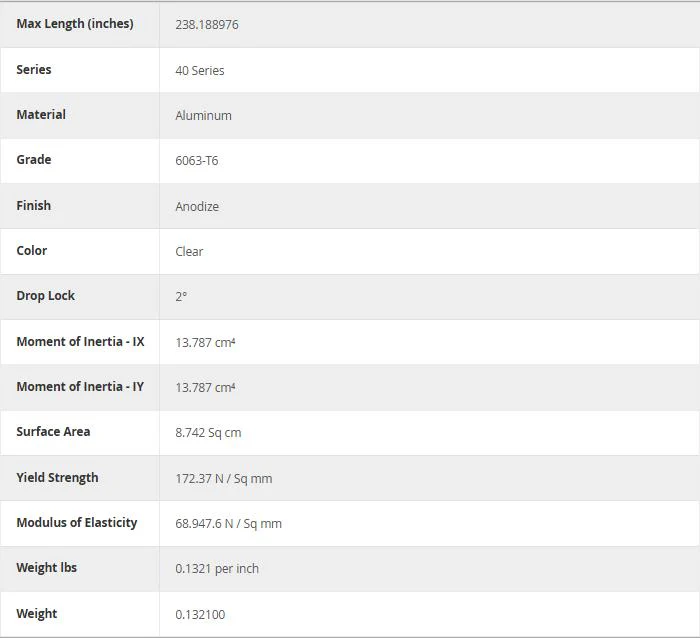Click the Series row label
Image resolution: width=700 pixels, height=638 pixels.
(34, 70)
